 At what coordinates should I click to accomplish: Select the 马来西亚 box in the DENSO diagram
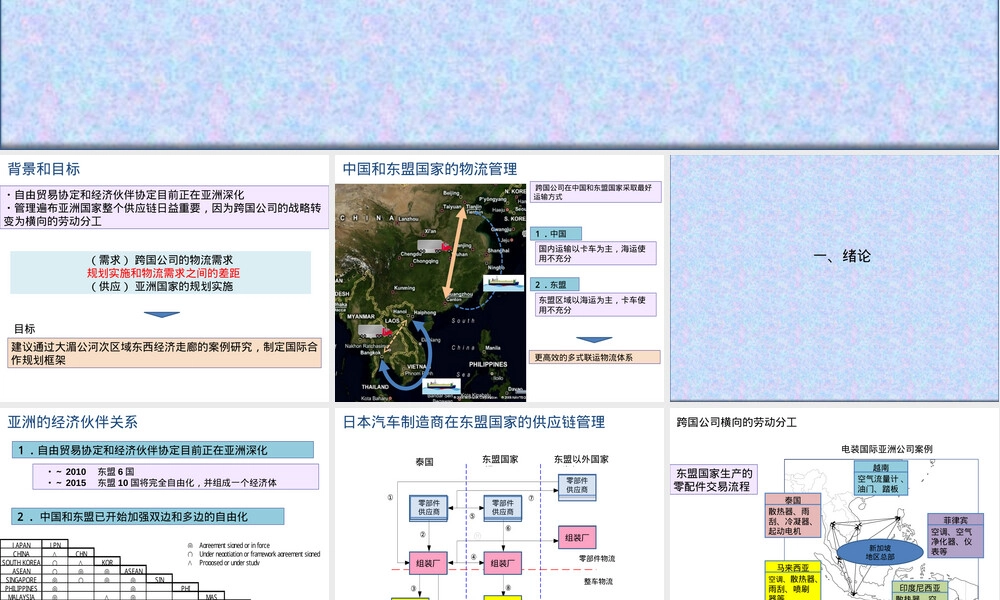pyautogui.click(x=793, y=580)
